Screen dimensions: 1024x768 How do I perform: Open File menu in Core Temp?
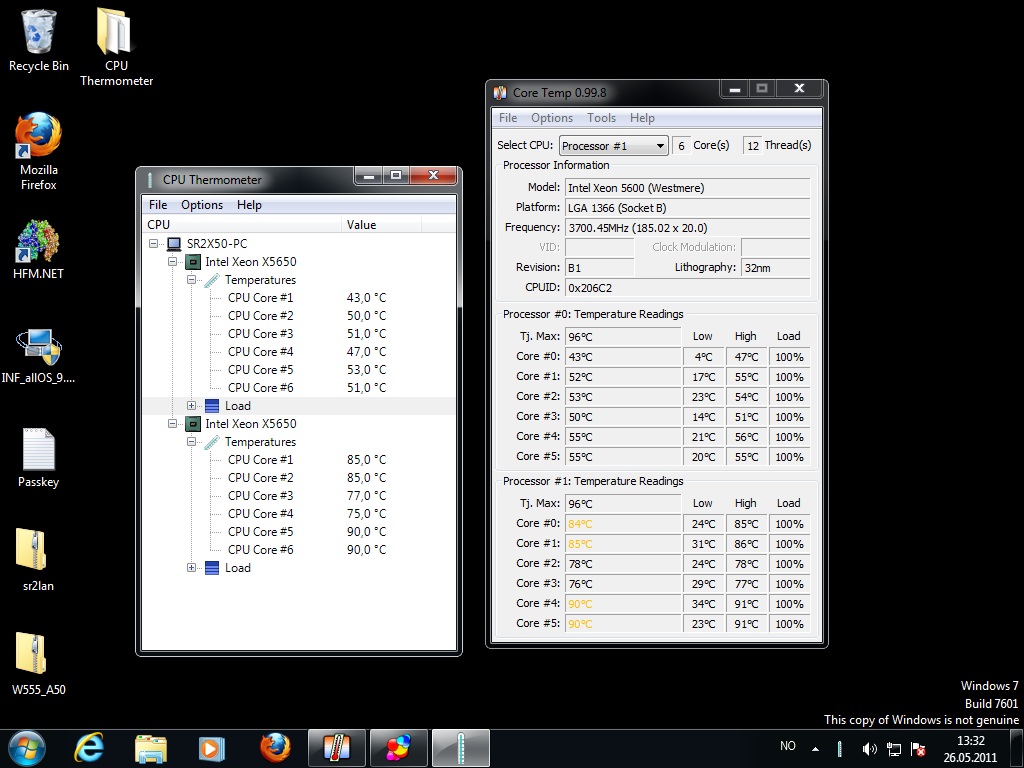507,118
